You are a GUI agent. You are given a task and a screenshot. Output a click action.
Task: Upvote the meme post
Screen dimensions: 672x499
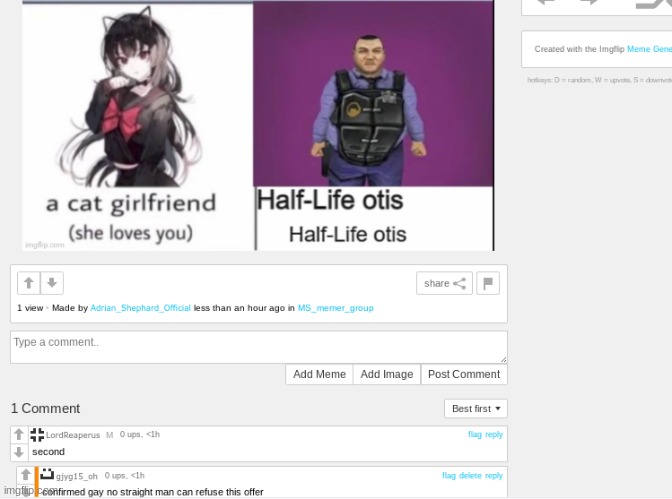coord(29,283)
